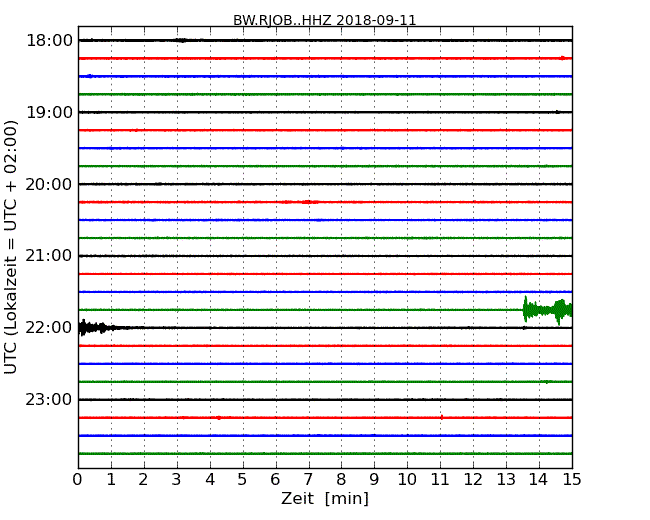Click the x-axis tick label 10
This screenshot has height=520, width=650.
pos(407,479)
